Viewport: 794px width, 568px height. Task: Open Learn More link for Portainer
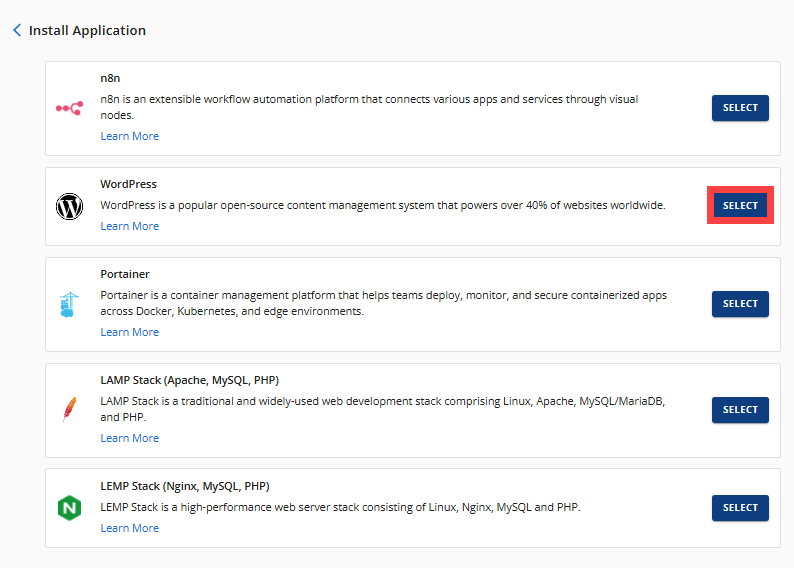pos(130,332)
